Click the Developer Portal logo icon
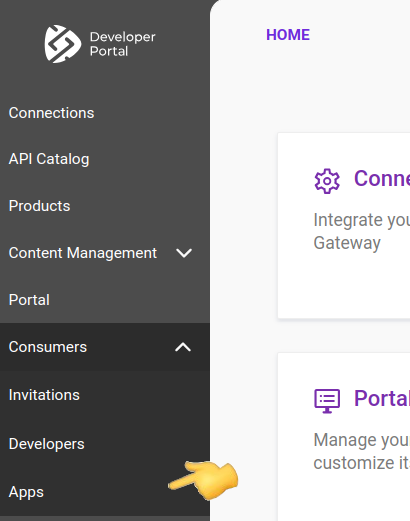Screen dimensions: 410x521 pos(63,44)
